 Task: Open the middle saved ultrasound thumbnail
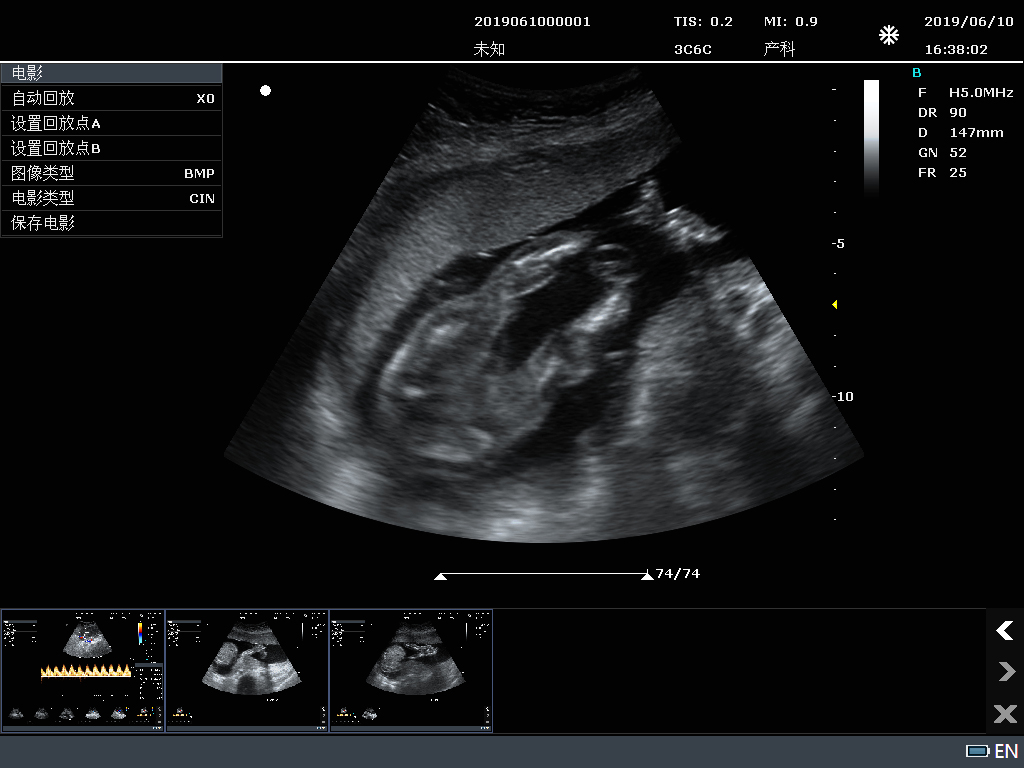(x=247, y=670)
